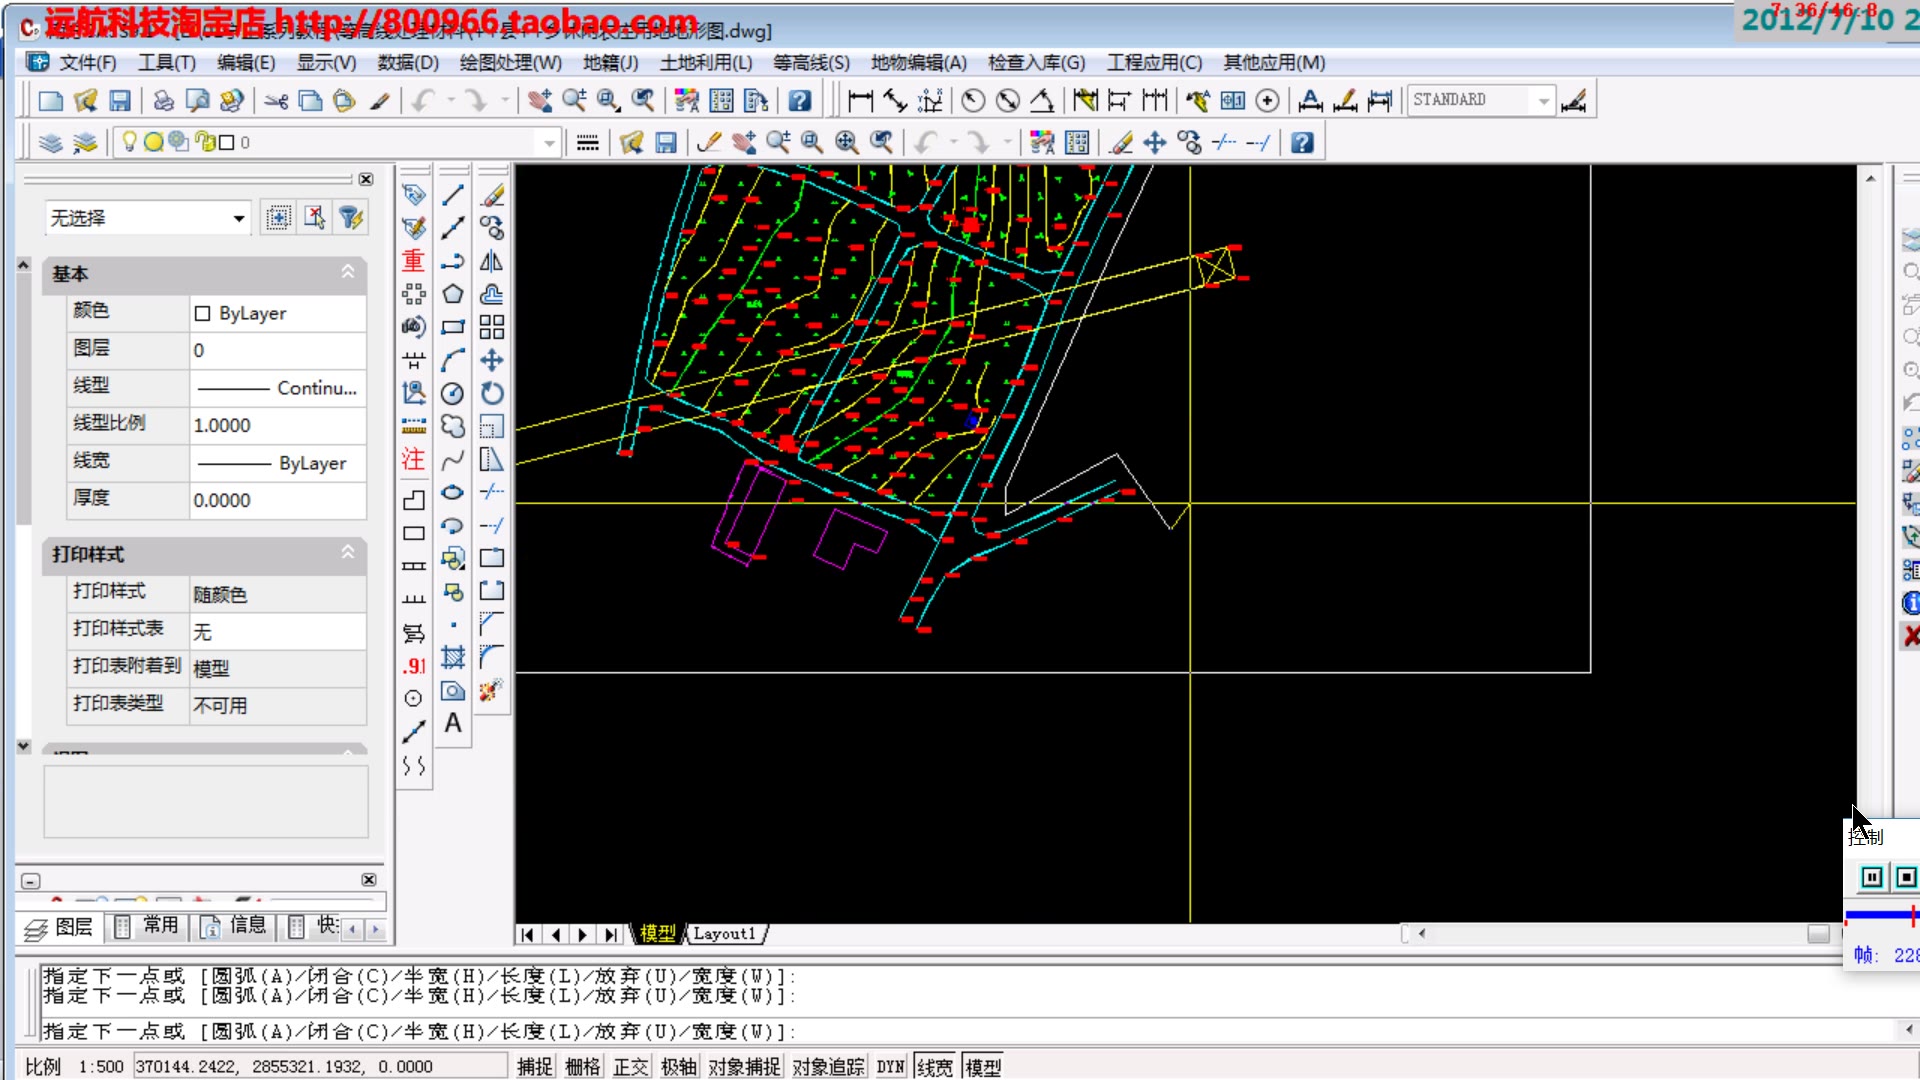Select the Array modify tool
Viewport: 1920px width, 1080px height.
(x=492, y=327)
